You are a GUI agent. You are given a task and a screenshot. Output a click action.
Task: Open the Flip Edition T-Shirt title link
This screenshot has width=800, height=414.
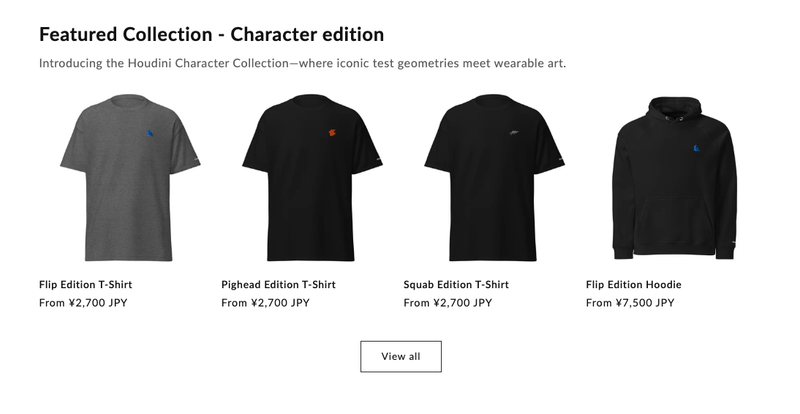pos(85,284)
